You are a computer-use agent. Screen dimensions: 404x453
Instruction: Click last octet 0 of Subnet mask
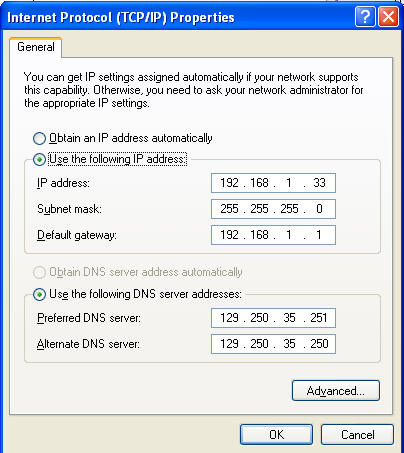click(319, 209)
